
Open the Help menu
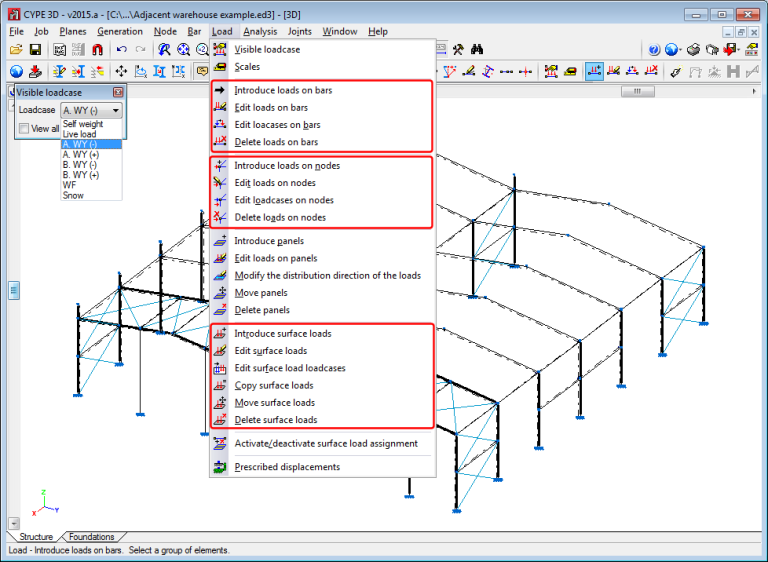point(378,31)
